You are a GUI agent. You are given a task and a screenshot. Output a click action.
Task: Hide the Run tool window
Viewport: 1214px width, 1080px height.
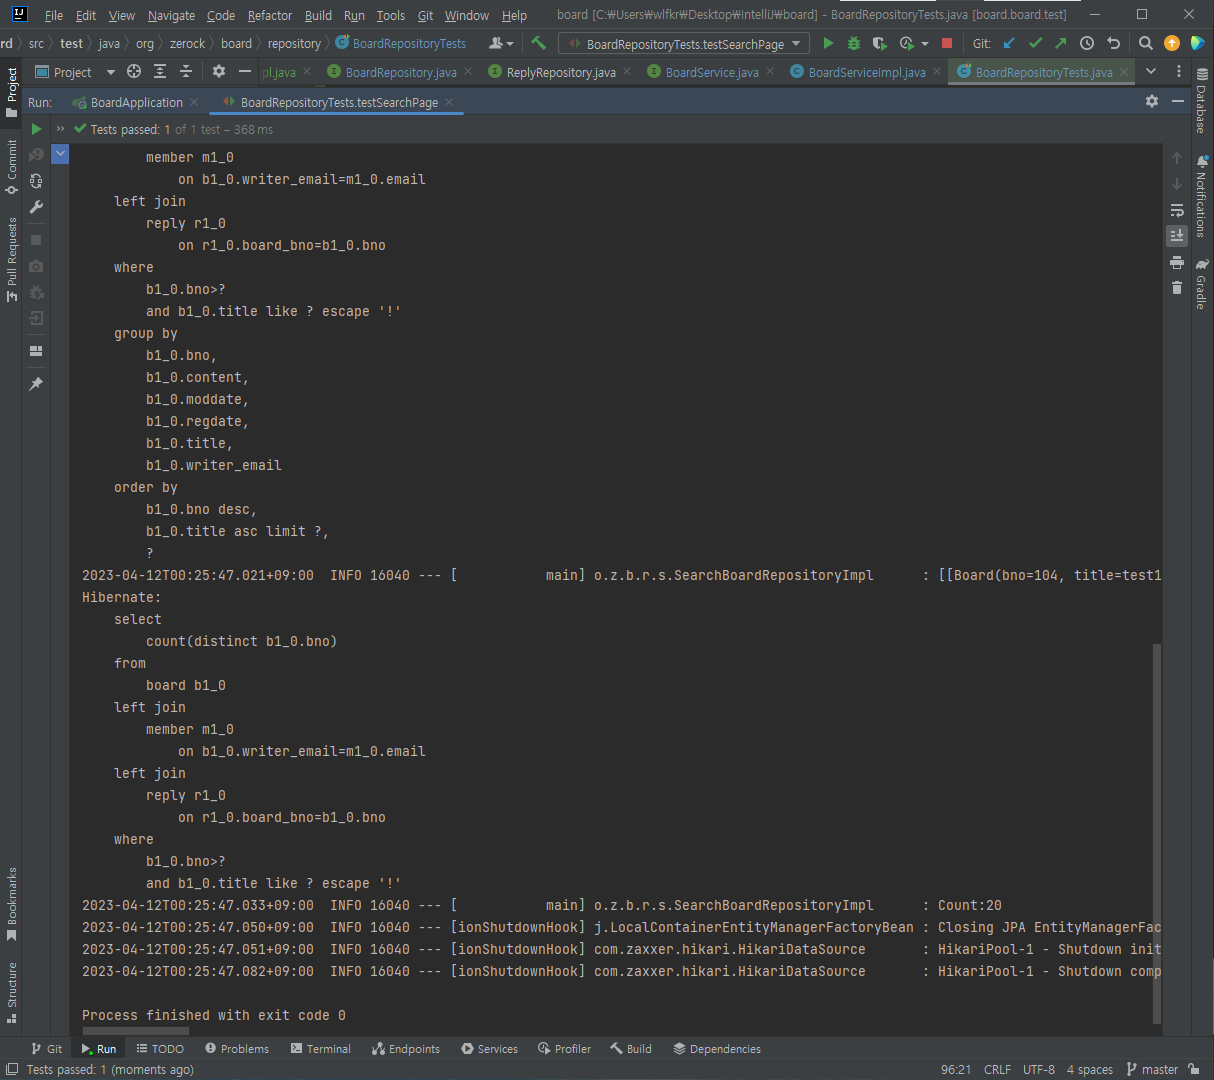(x=1178, y=102)
